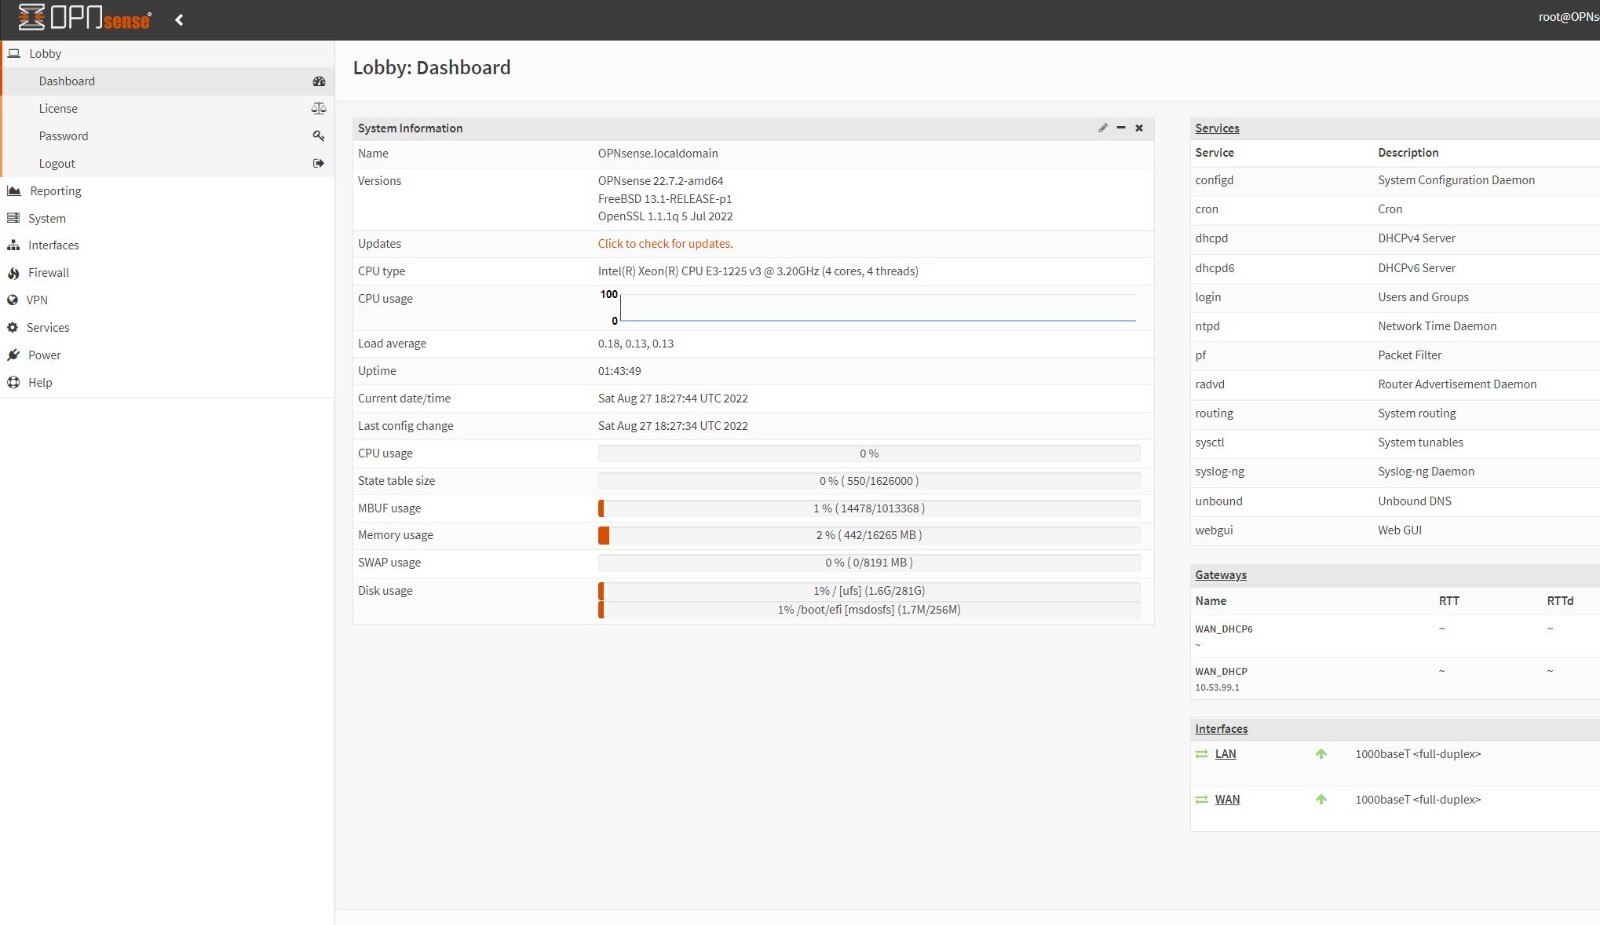The image size is (1600, 925).
Task: Click the Password key icon
Action: (x=319, y=136)
